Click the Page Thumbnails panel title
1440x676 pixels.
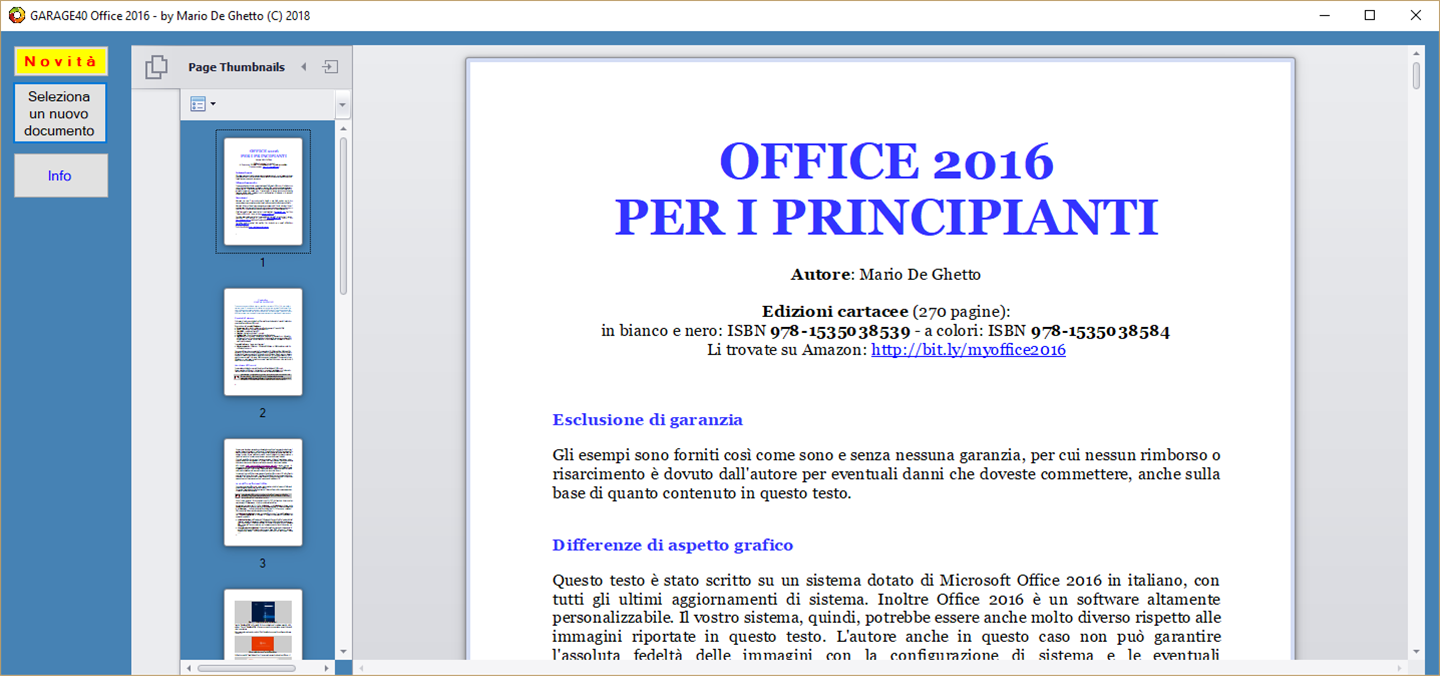click(236, 67)
